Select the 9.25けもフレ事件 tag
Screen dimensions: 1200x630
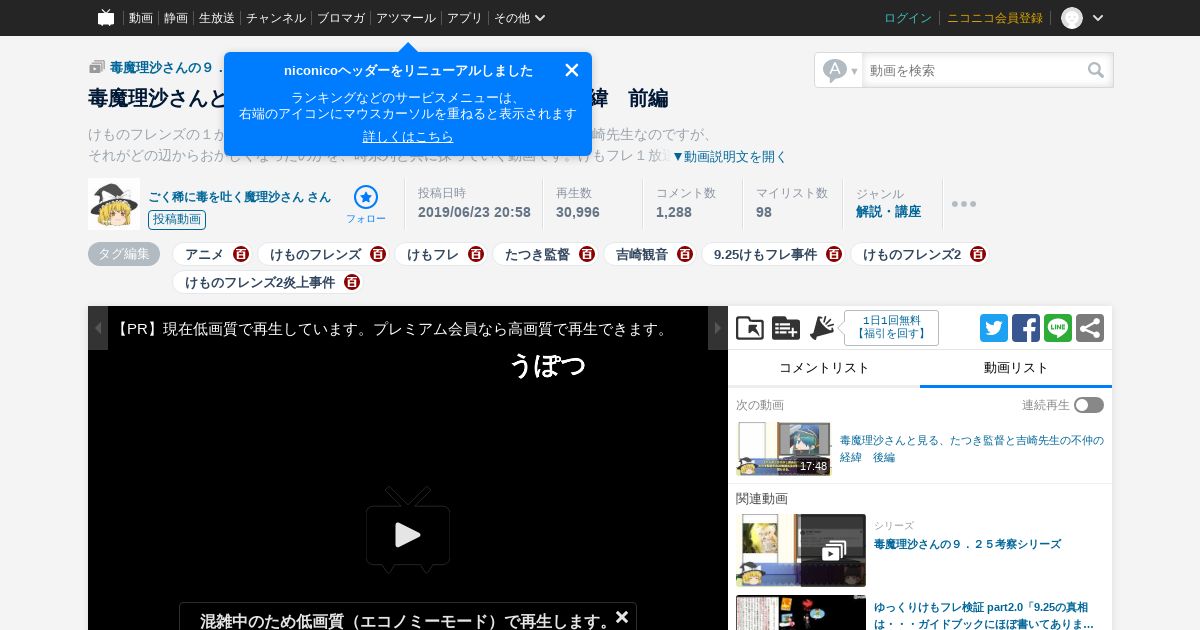coord(765,255)
